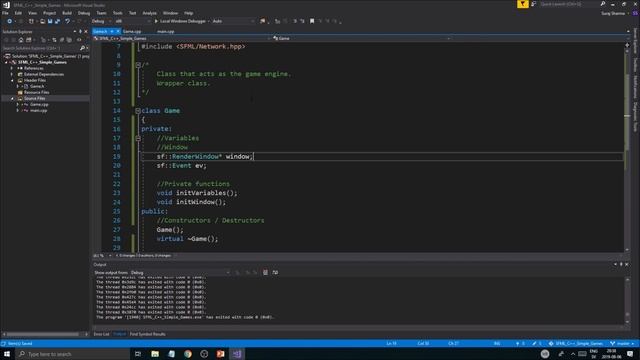Click repository name in status bar
Viewport: 640px width, 360px height.
click(576, 344)
